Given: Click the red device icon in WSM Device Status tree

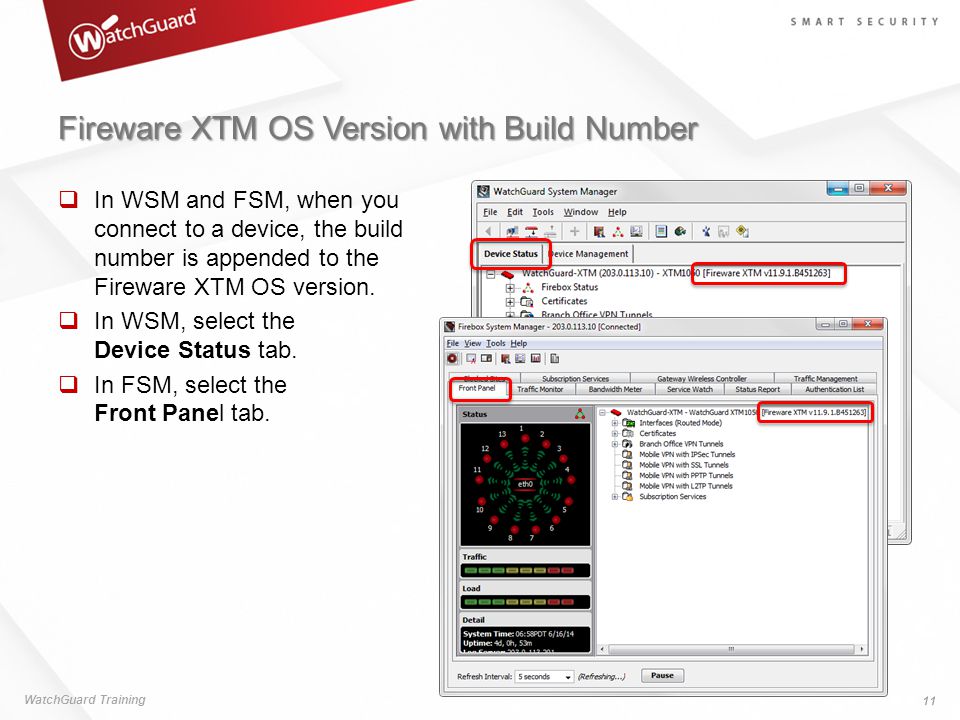Looking at the screenshot, I should pyautogui.click(x=507, y=274).
